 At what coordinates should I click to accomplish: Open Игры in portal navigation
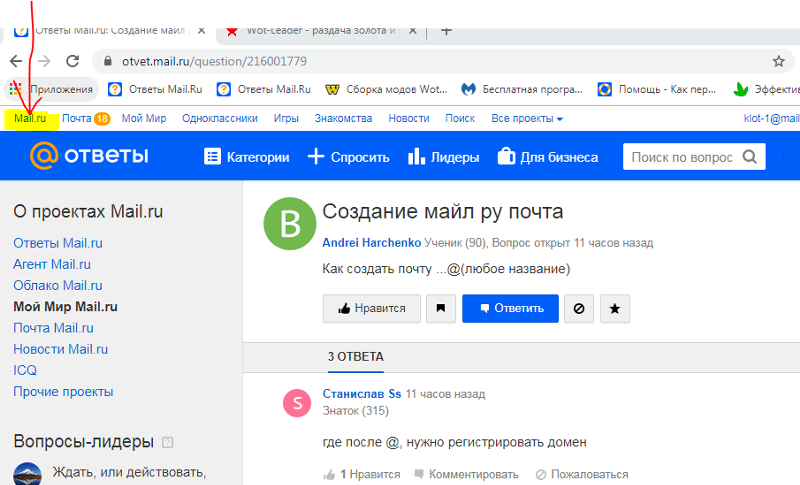pyautogui.click(x=286, y=118)
